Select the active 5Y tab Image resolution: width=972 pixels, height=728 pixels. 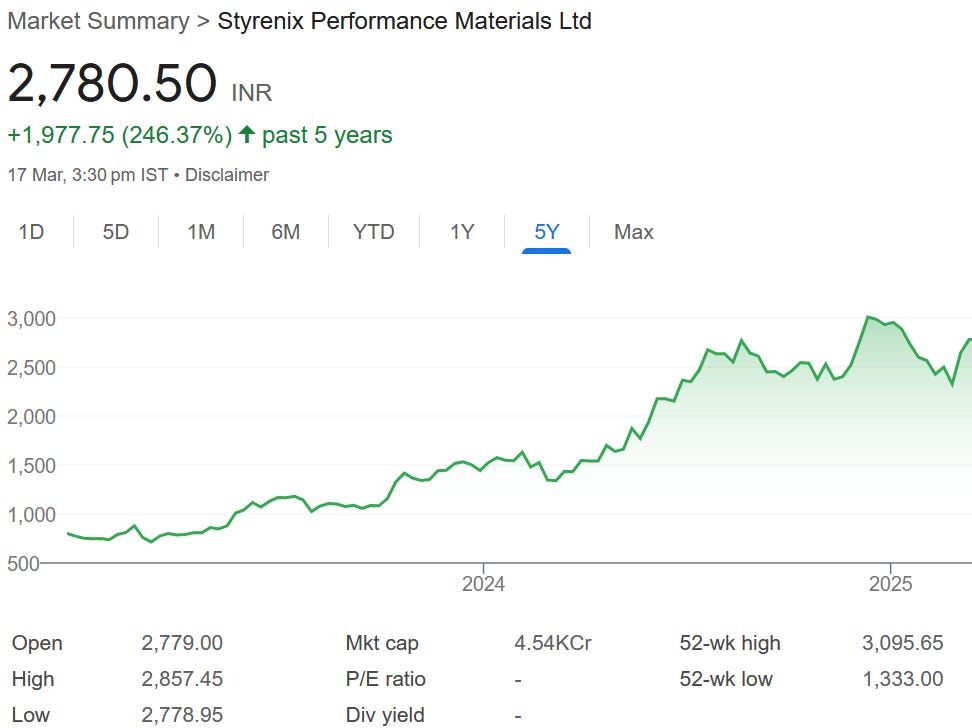(547, 232)
